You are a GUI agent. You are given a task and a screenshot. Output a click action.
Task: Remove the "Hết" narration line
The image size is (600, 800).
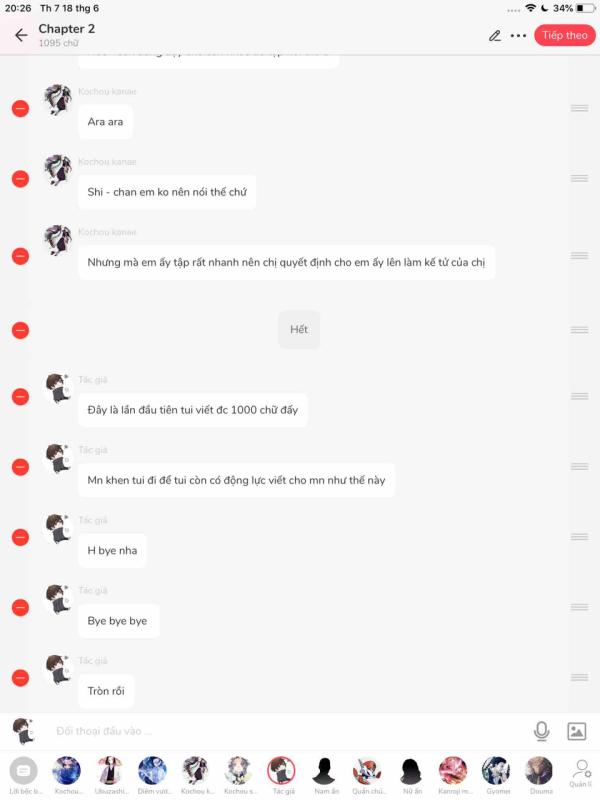pyautogui.click(x=20, y=330)
